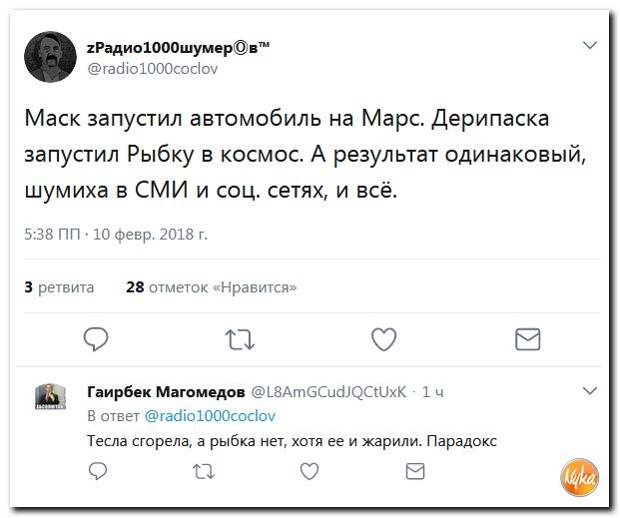Retweet Гаирбек Магомедов's reply
The height and width of the screenshot is (518, 620).
(204, 471)
